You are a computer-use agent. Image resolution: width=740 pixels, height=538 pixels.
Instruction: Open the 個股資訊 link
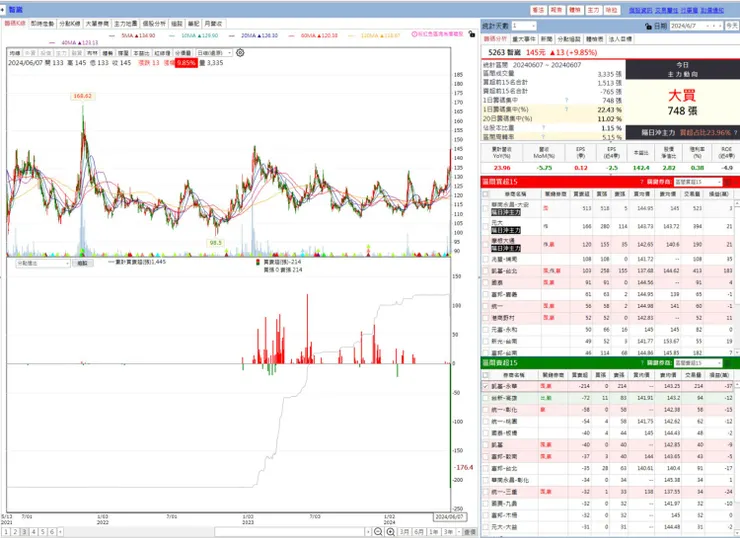click(640, 10)
